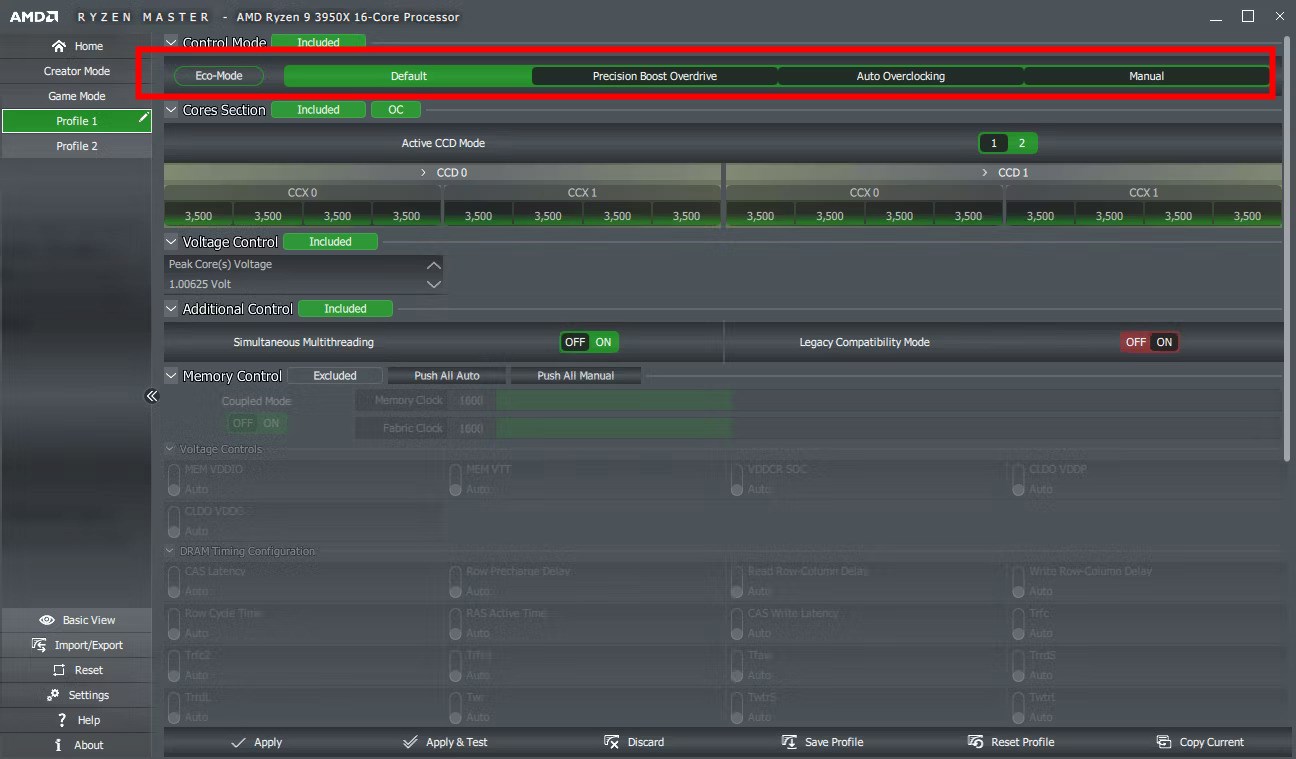
Task: Expand the CCD 0 group
Action: click(x=424, y=173)
